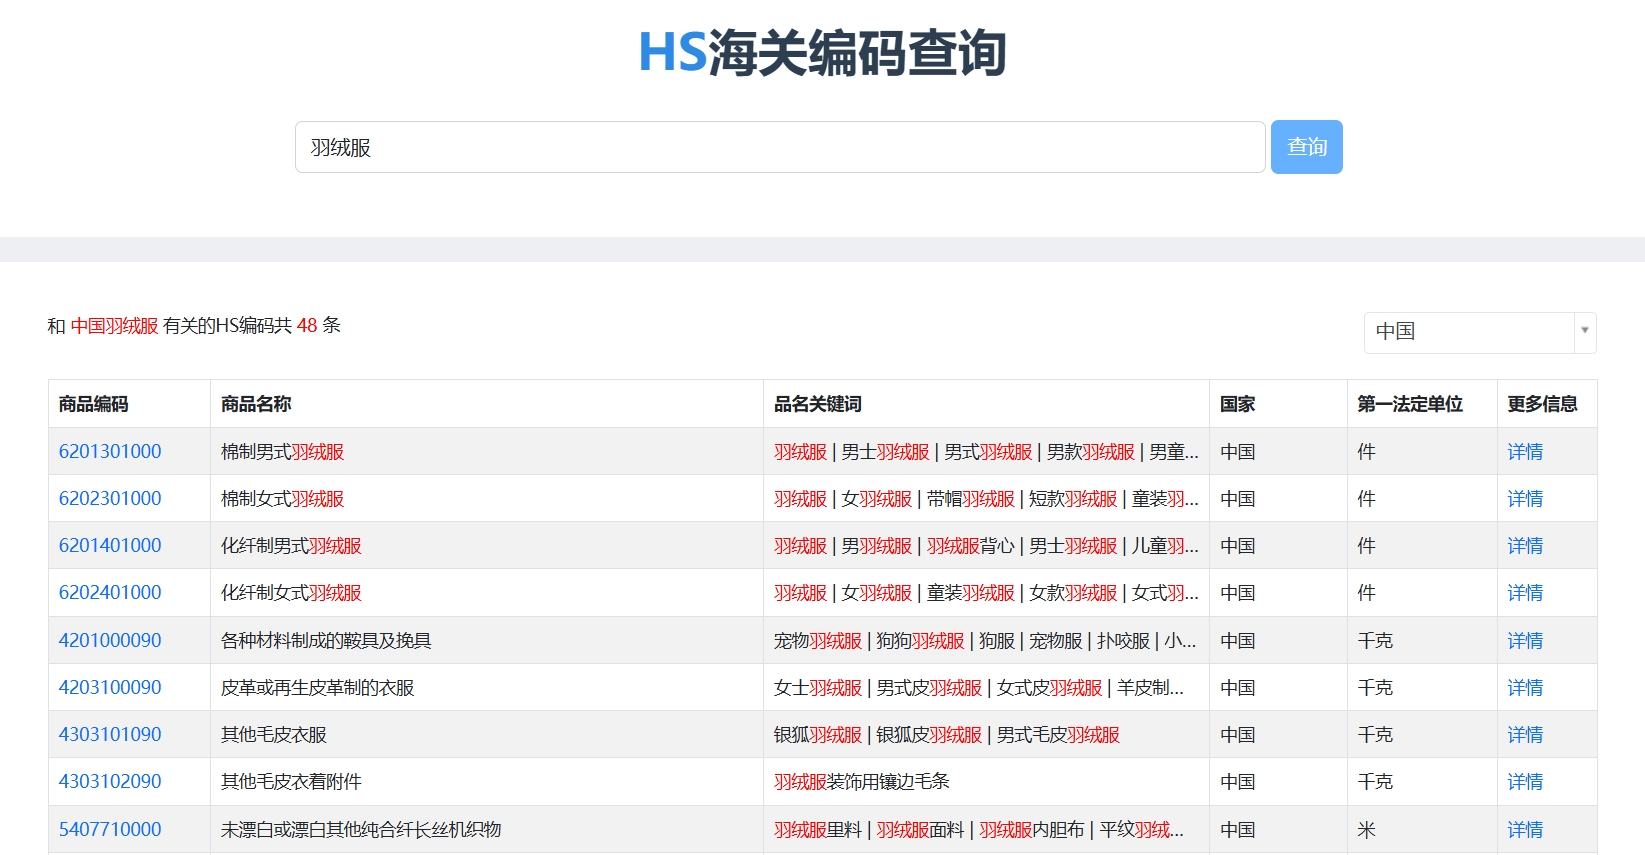Open HS code 6202401000
This screenshot has width=1645, height=855.
click(x=110, y=592)
